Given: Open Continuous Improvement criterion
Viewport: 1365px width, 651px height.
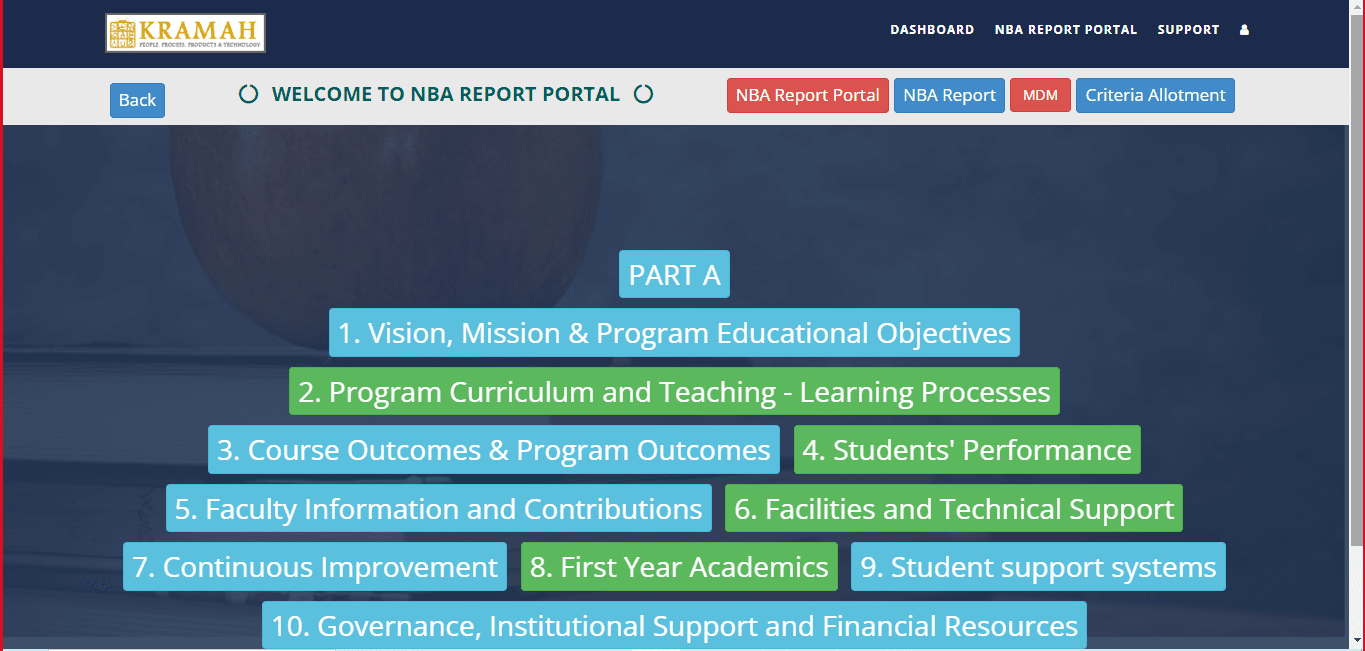Looking at the screenshot, I should (x=315, y=567).
